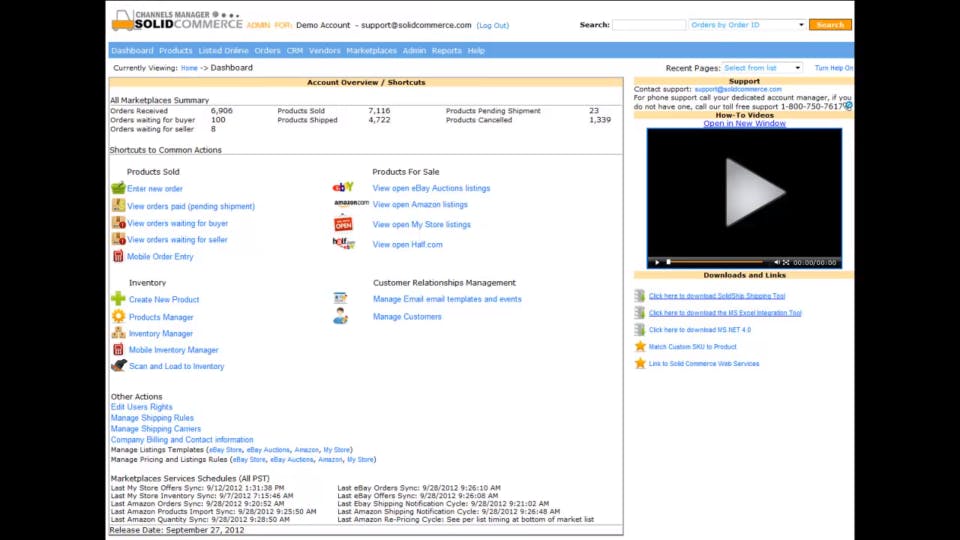Click Open in New Window link

pos(744,124)
